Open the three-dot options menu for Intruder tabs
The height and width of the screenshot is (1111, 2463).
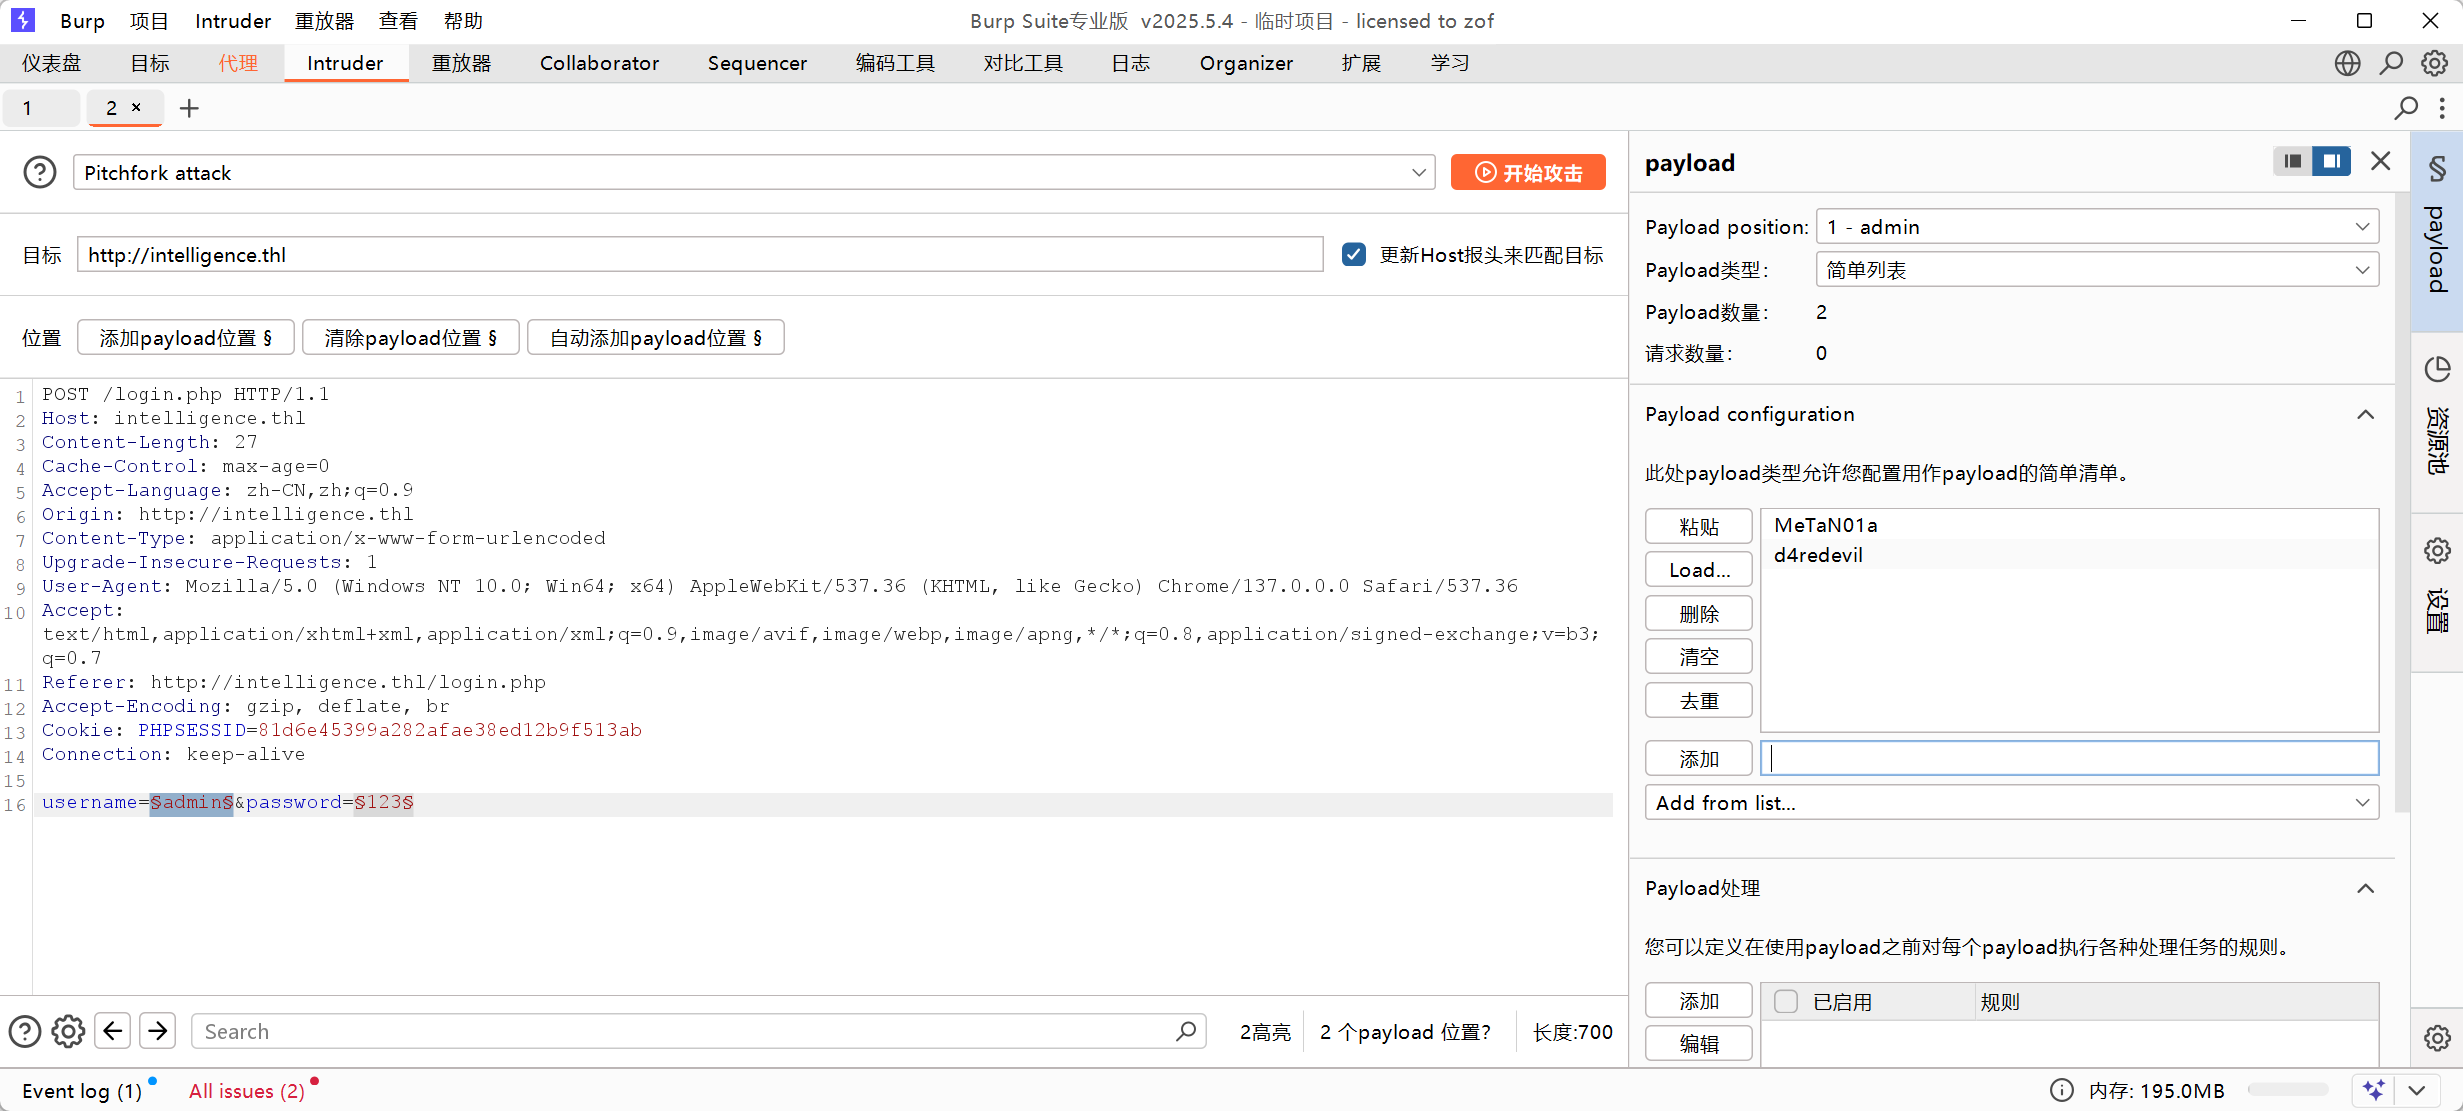[x=2442, y=108]
